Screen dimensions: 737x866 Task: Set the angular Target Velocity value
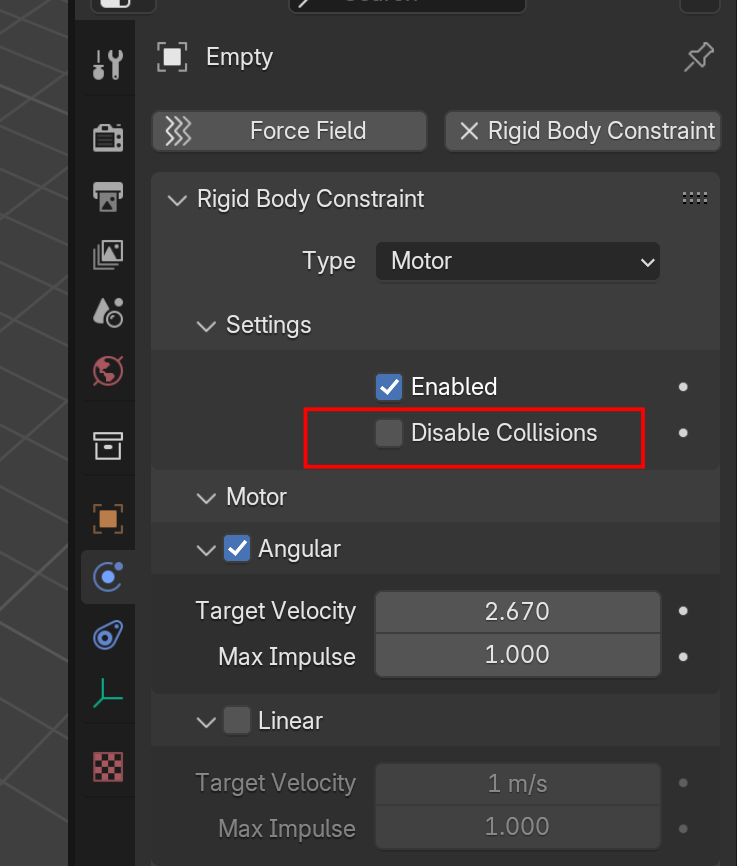click(517, 611)
